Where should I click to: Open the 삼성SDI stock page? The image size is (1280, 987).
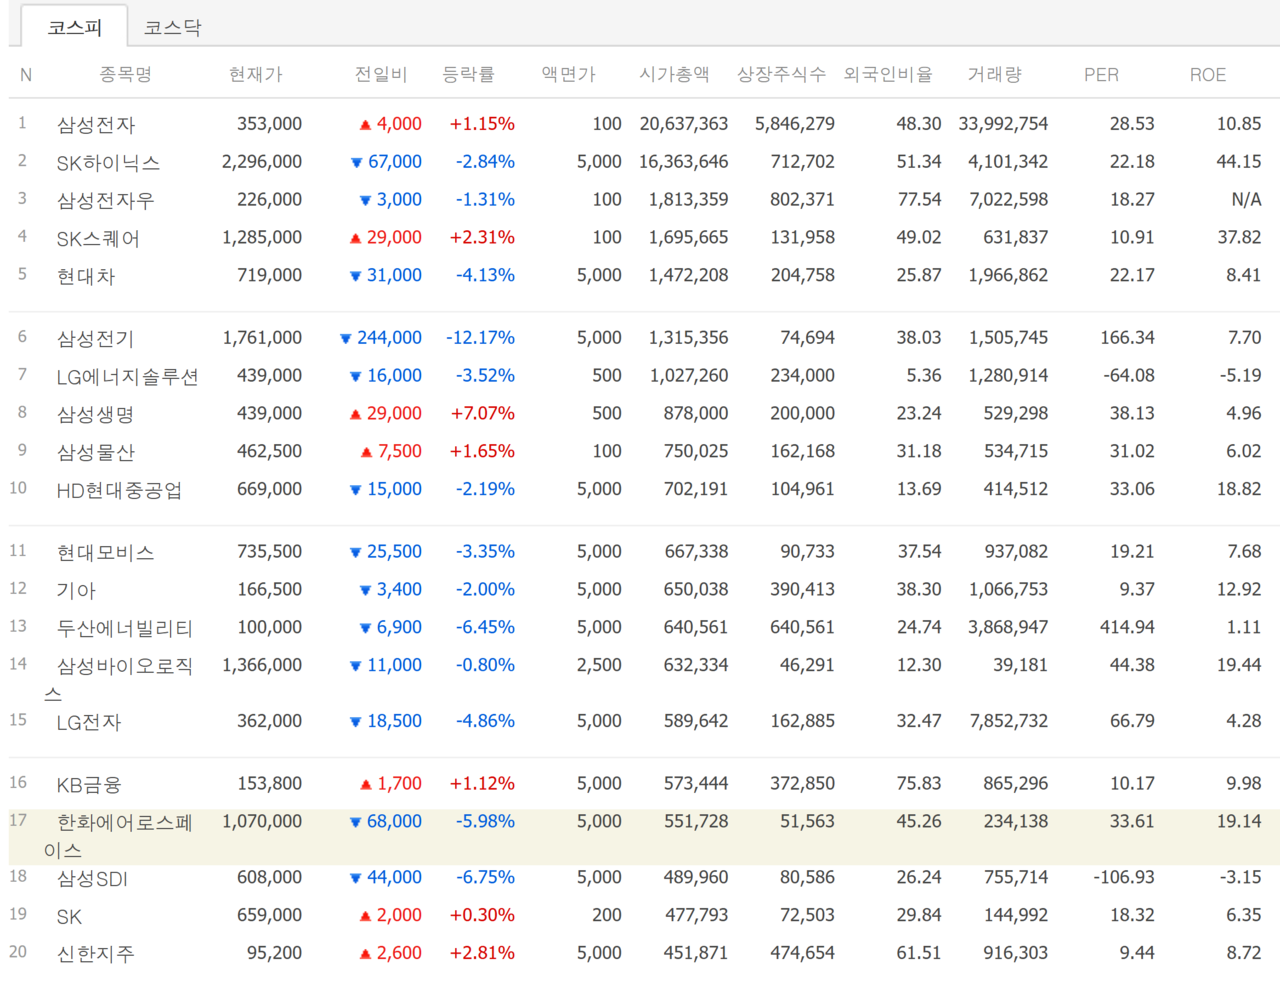coord(92,879)
